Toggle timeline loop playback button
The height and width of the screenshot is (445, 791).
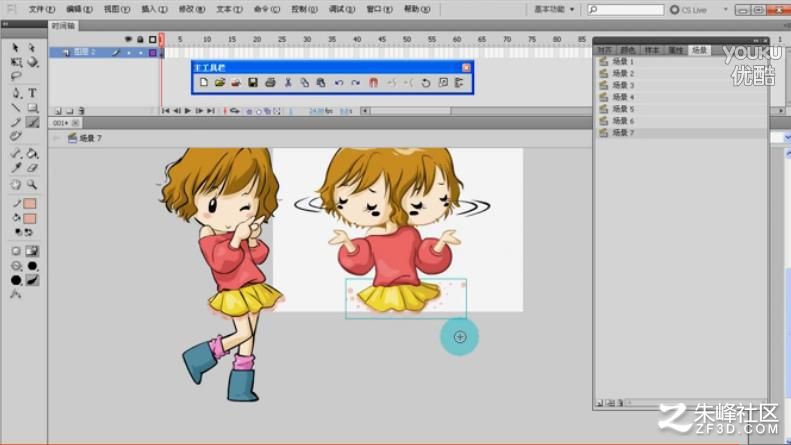click(x=235, y=111)
